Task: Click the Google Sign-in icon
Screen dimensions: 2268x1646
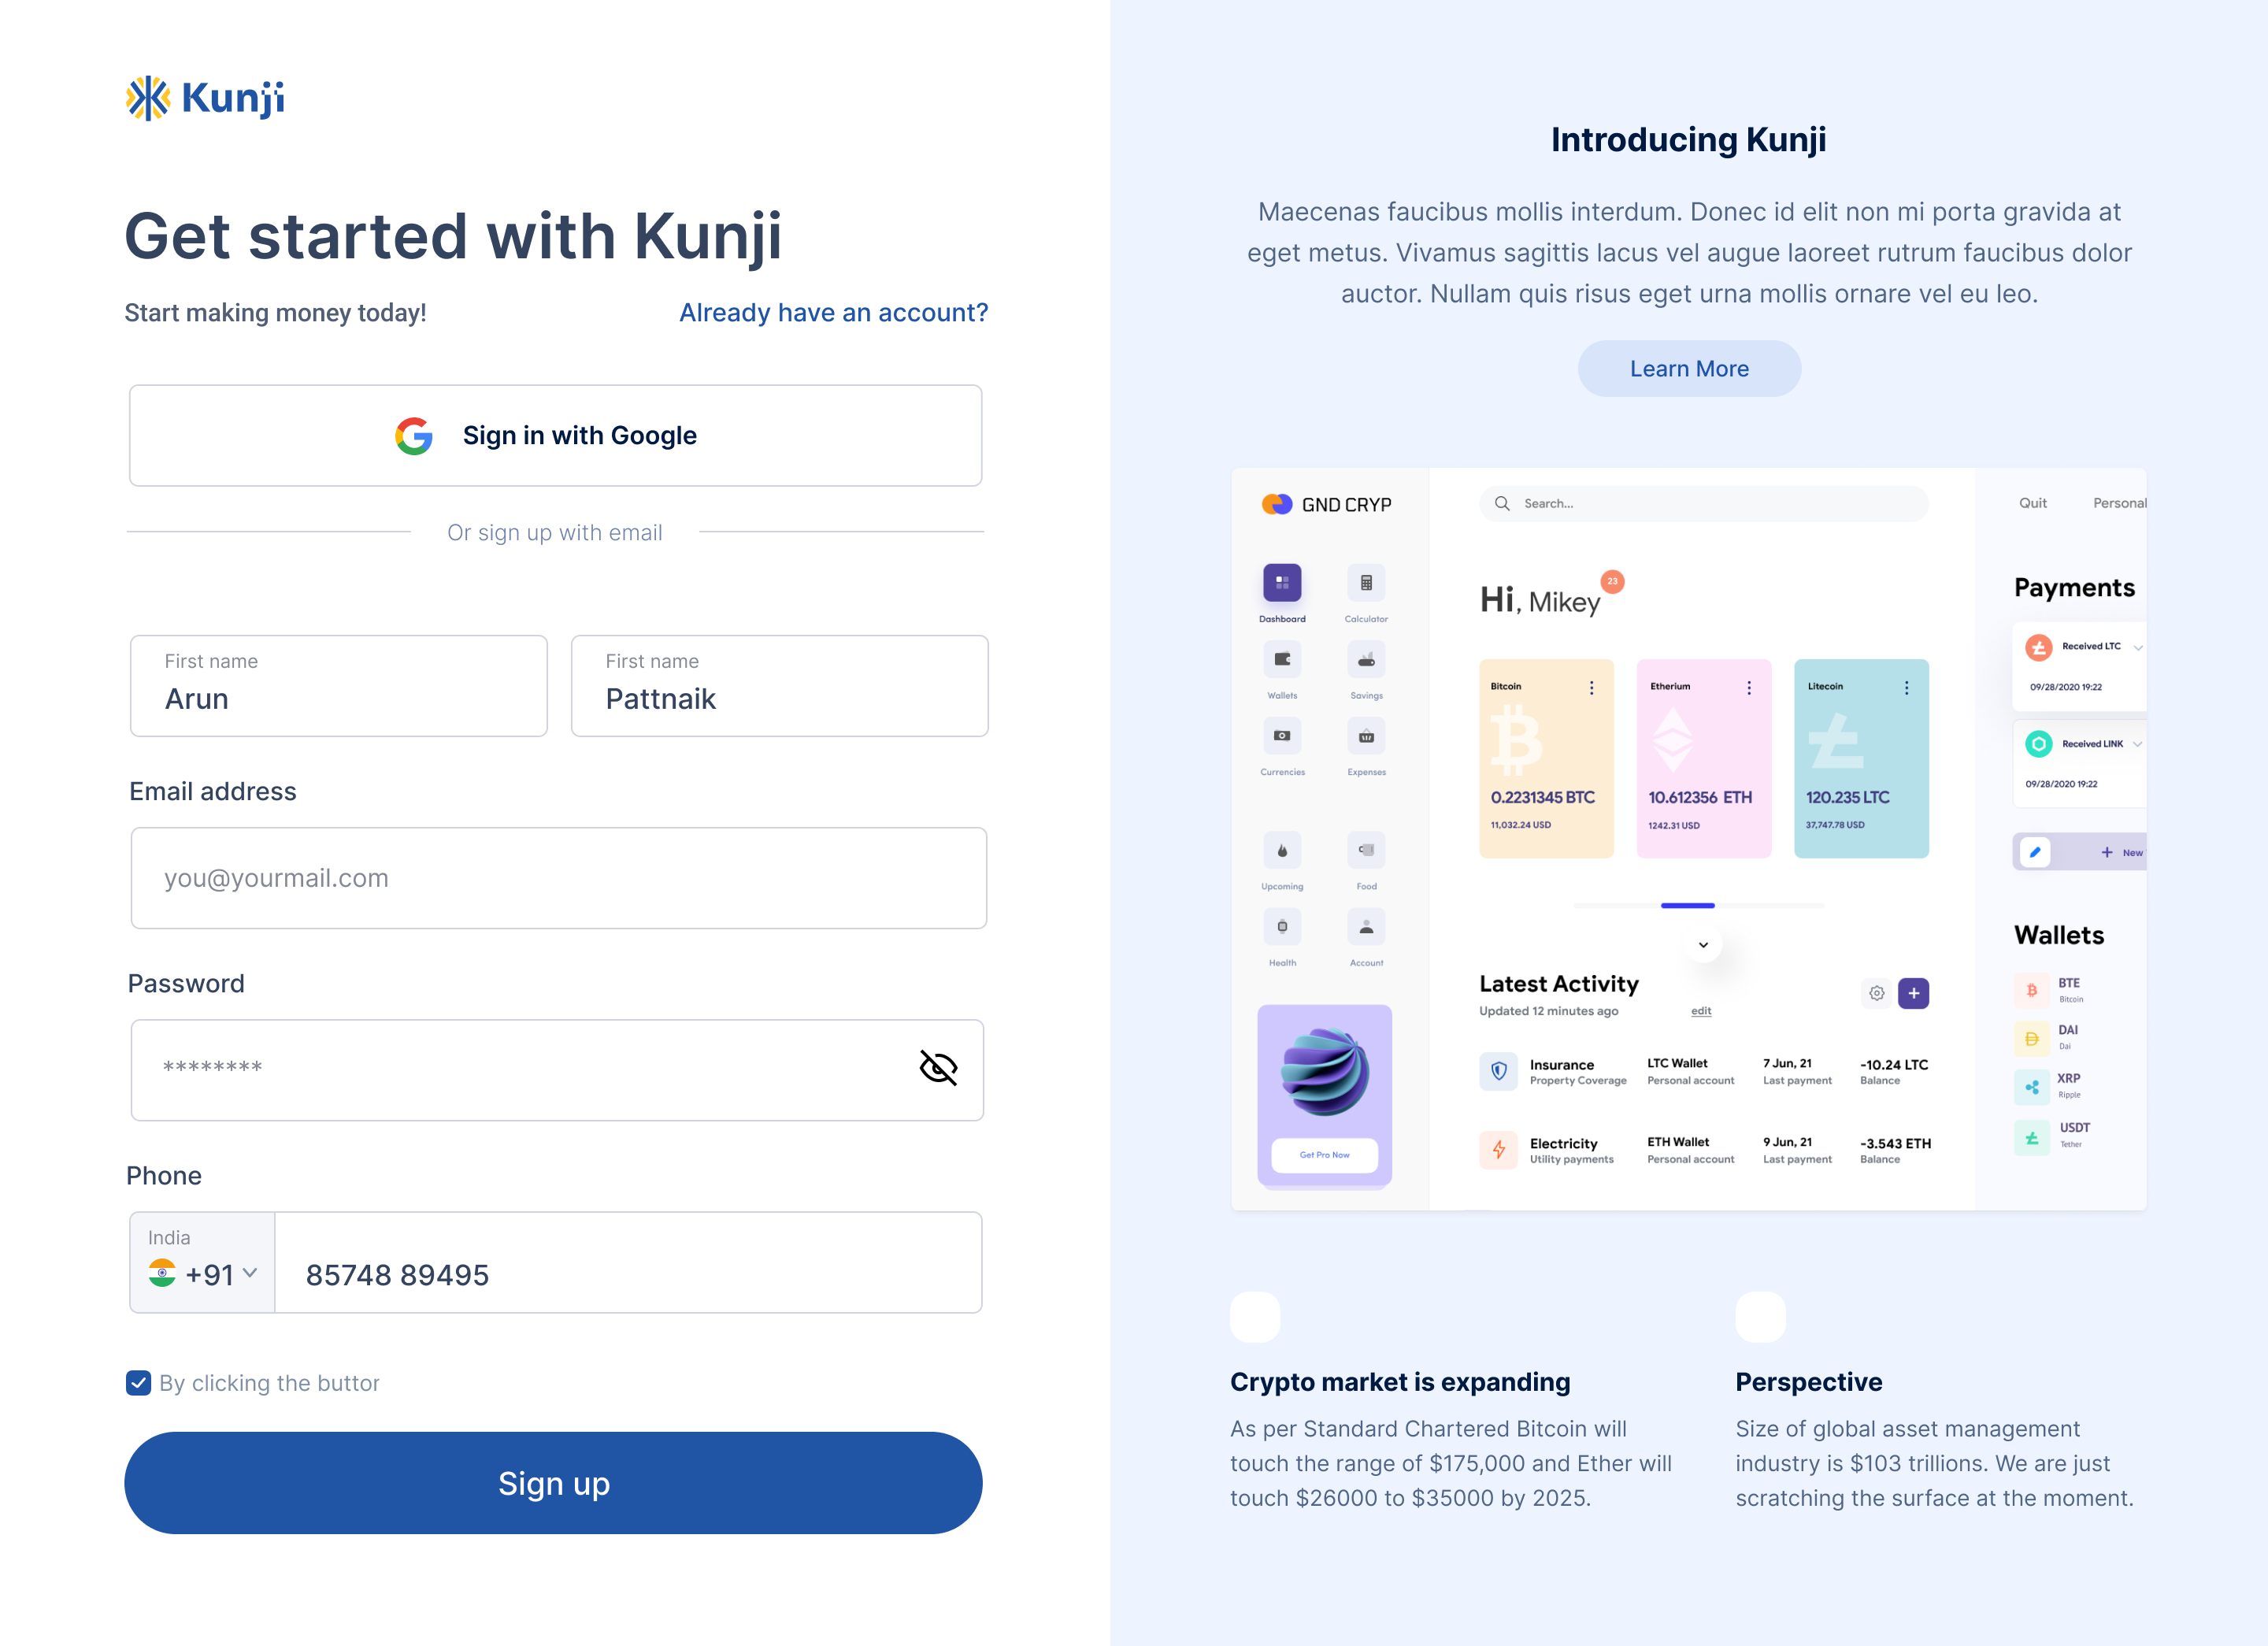Action: pos(416,435)
